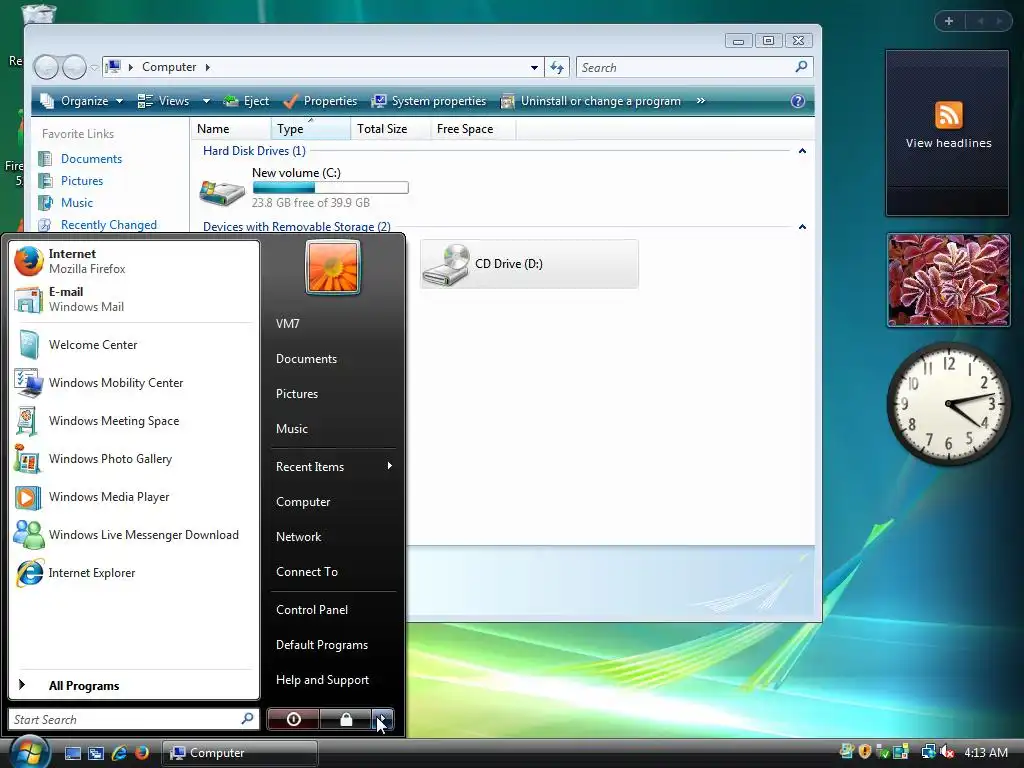Expand the Recent Items submenu

333,466
